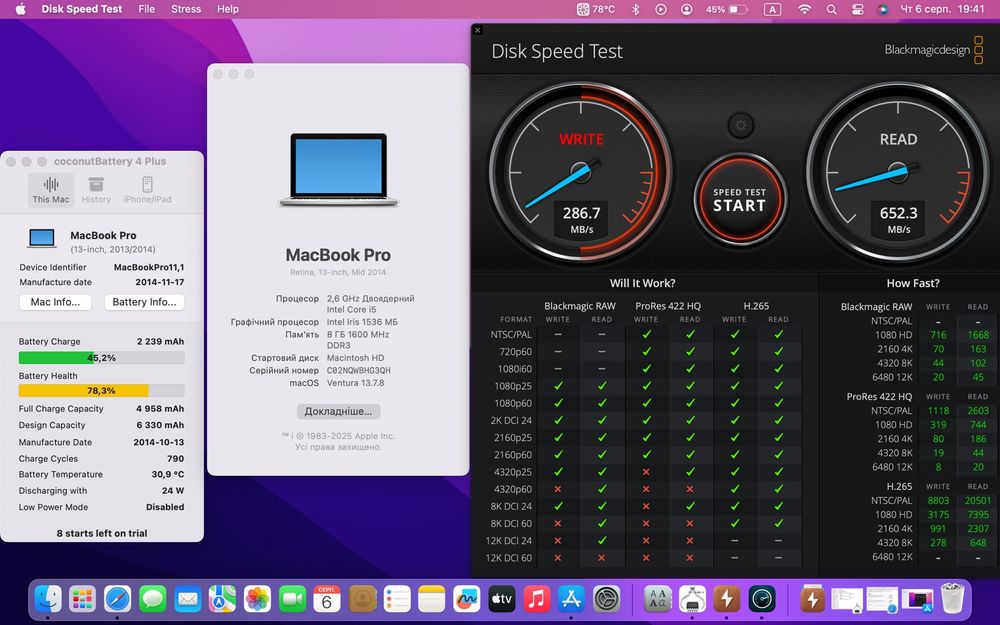Open the Trash from the Dock
Screen dimensions: 1000x625
953,599
